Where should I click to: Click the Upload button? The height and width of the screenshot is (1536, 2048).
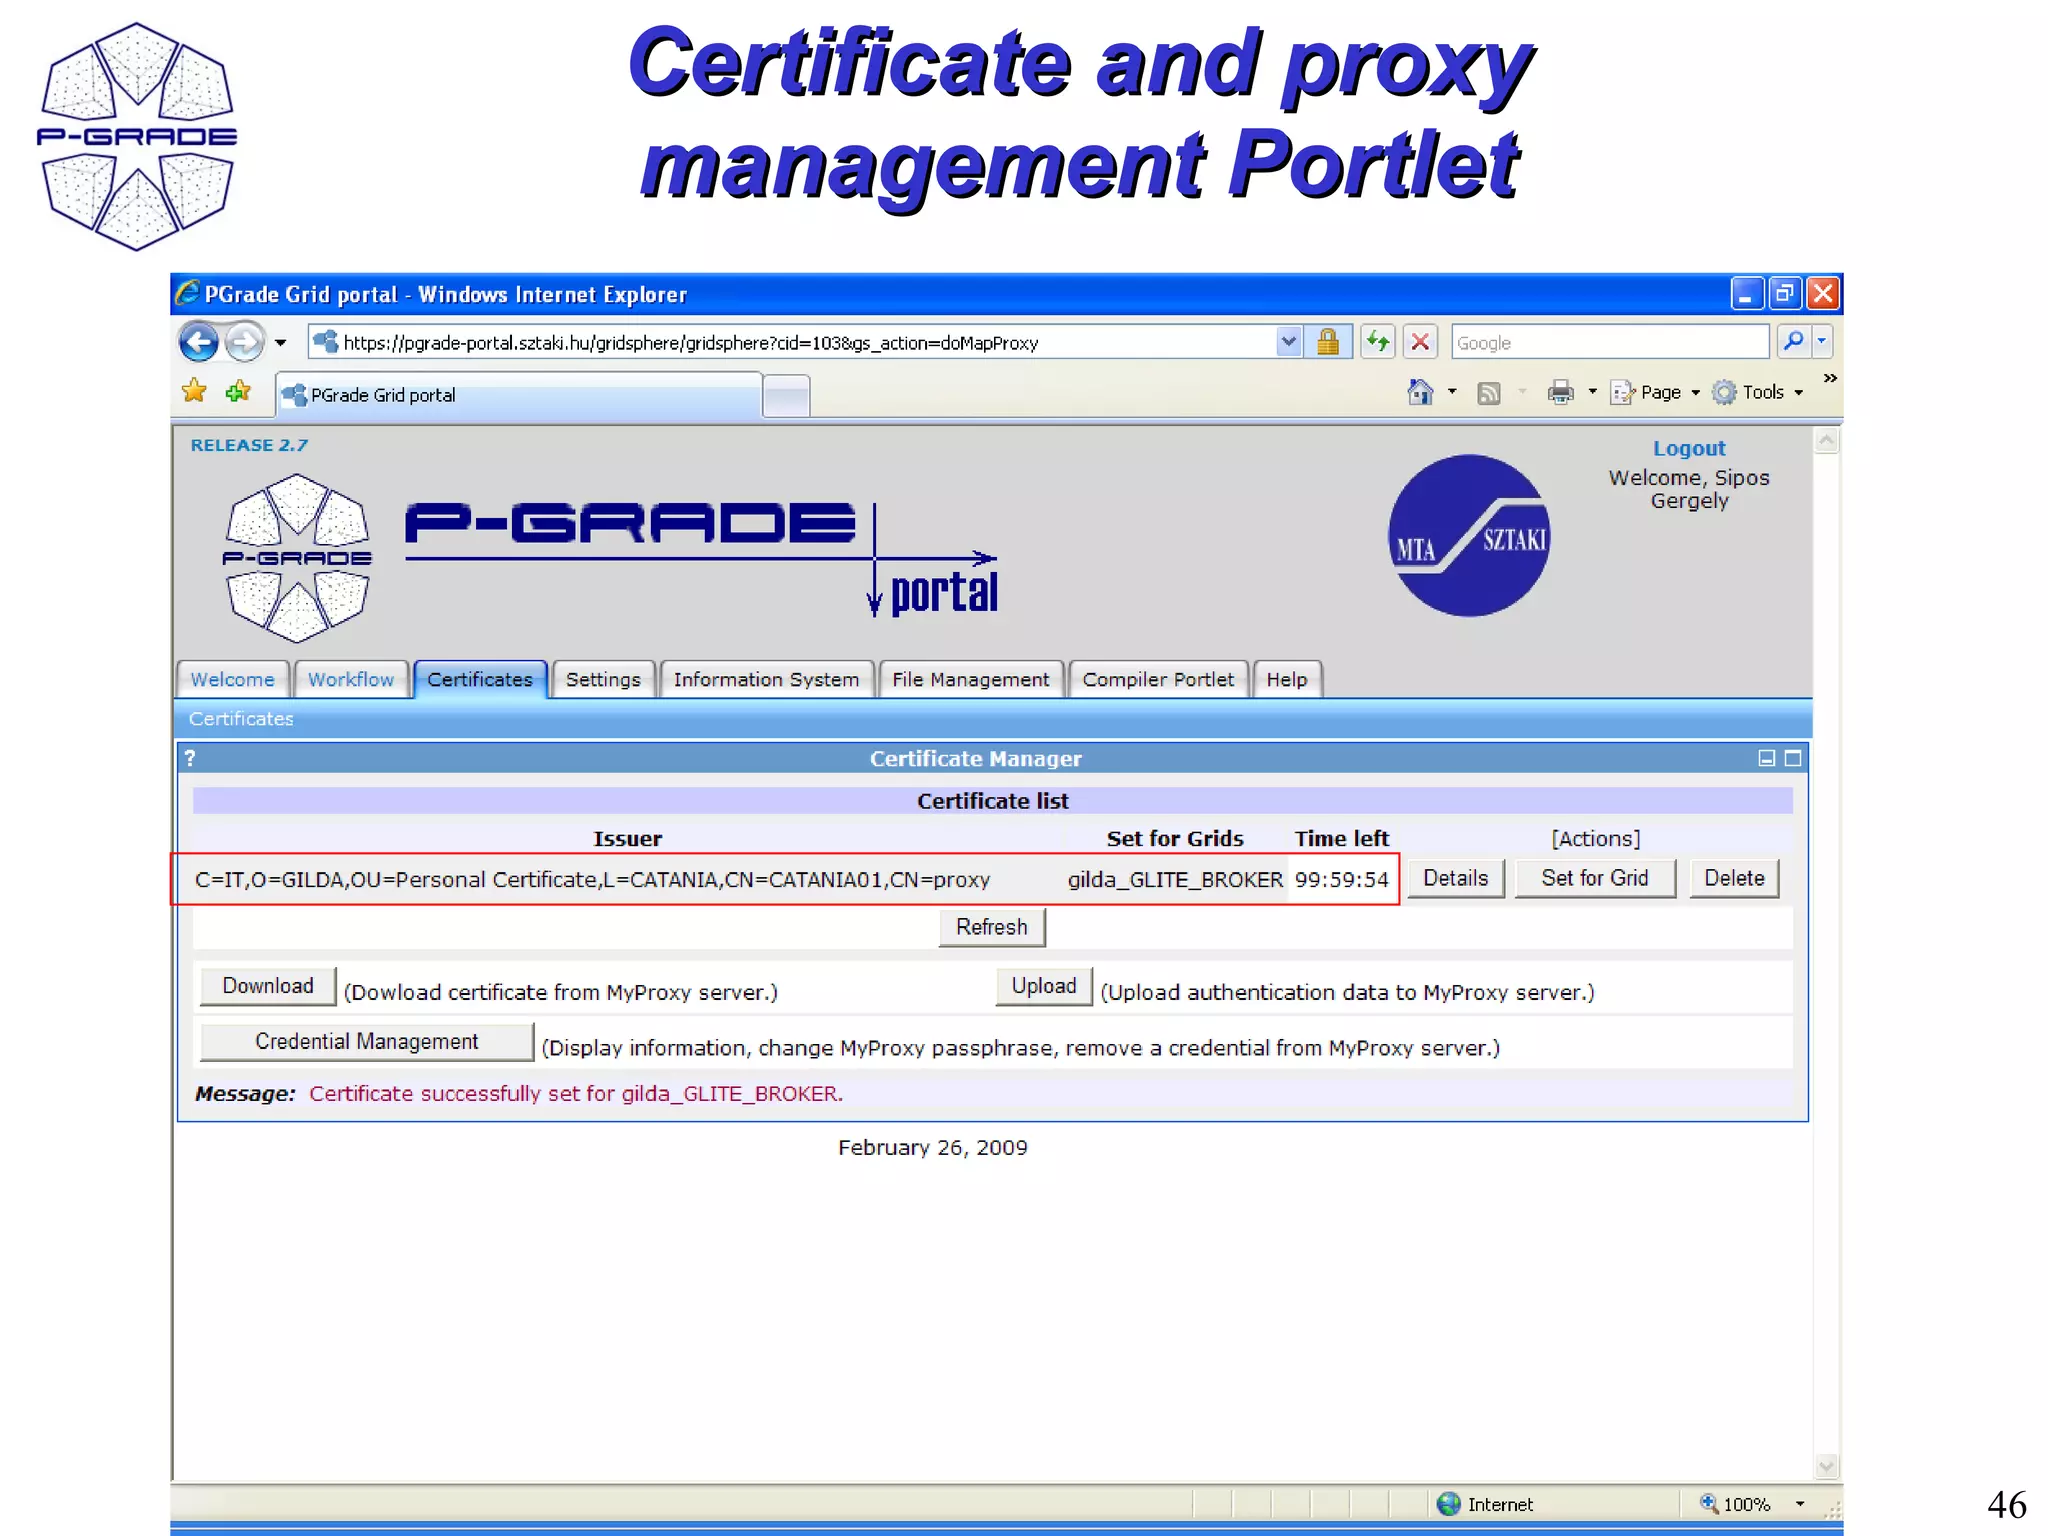1044,986
